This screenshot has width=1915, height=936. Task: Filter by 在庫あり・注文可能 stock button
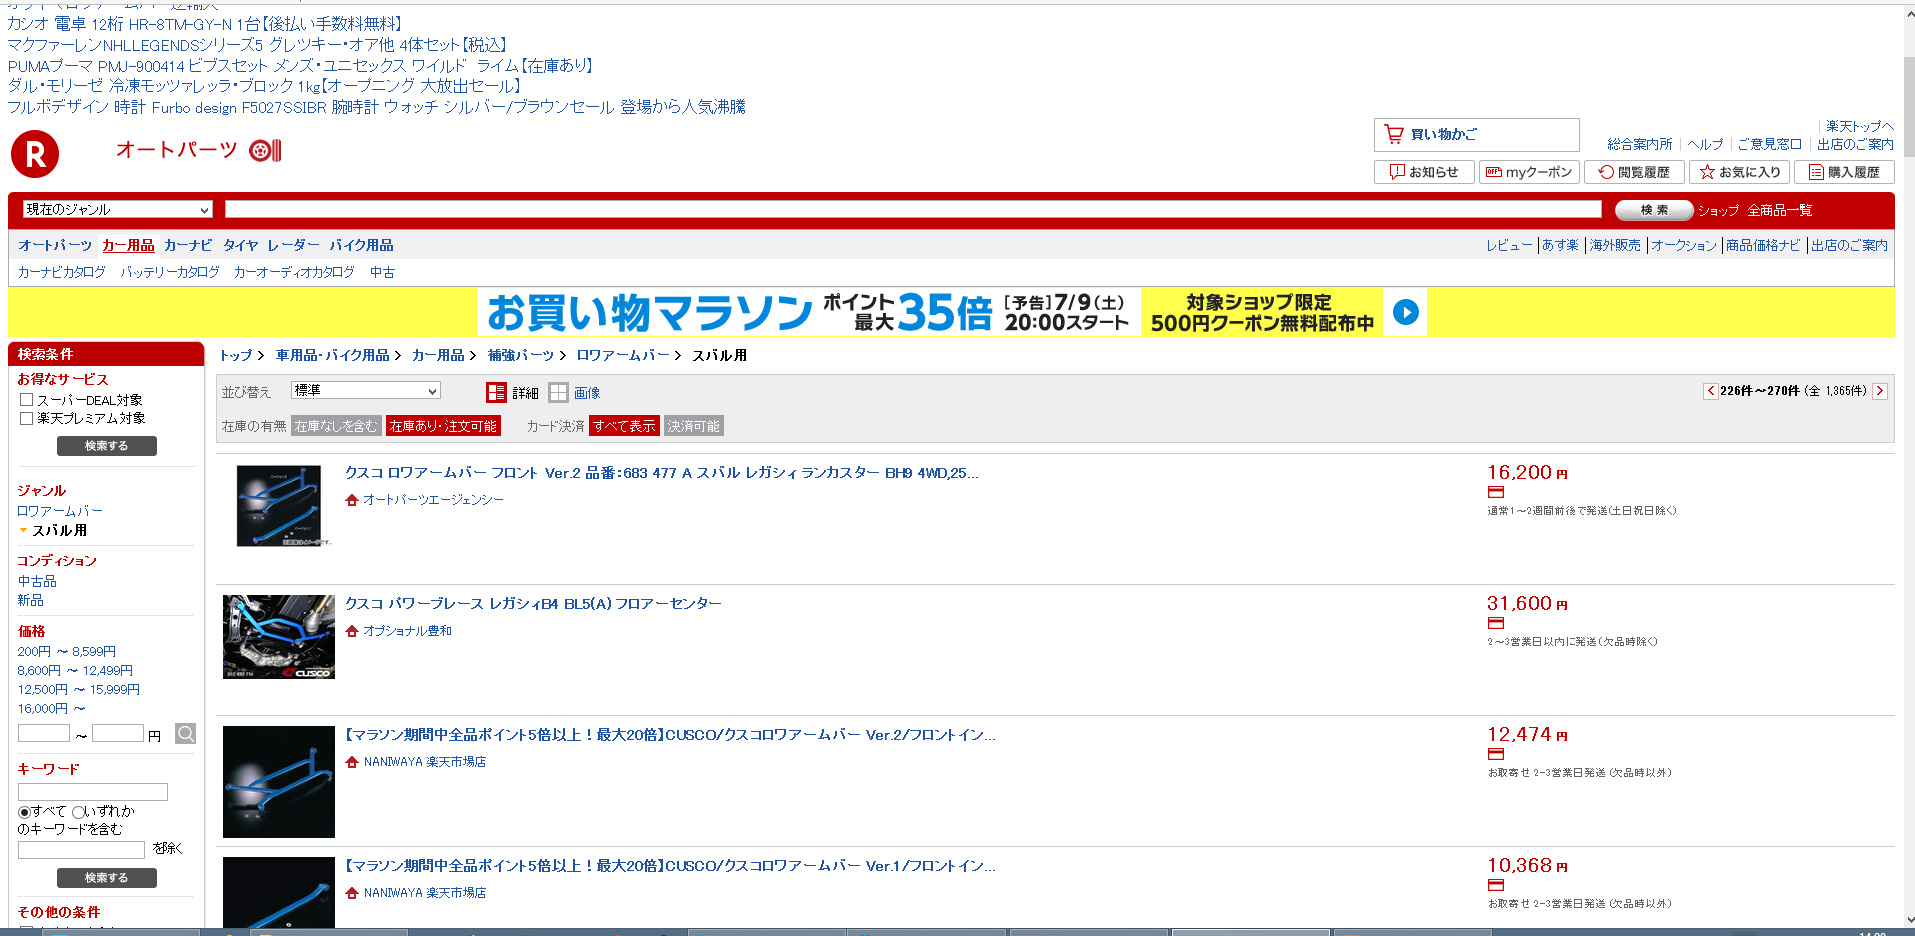(443, 426)
